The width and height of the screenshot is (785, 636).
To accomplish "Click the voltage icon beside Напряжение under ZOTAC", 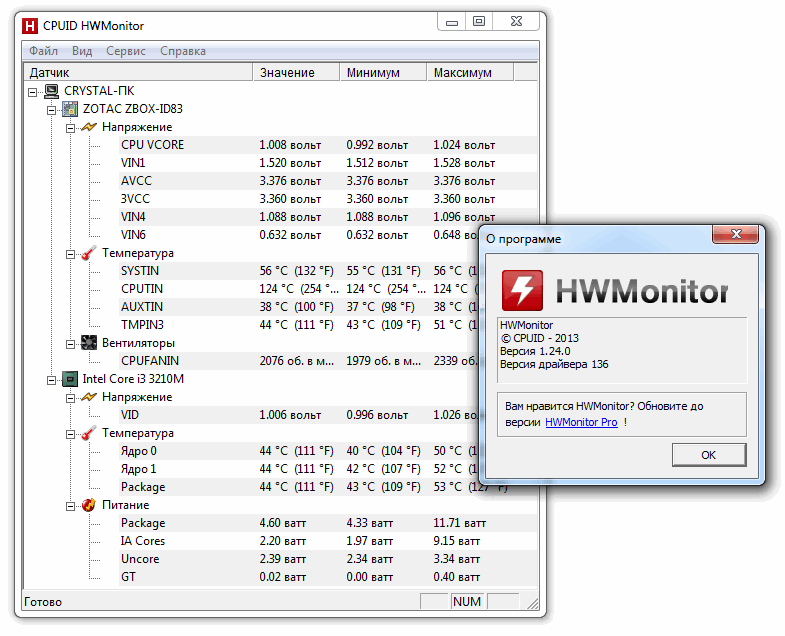I will pos(89,127).
